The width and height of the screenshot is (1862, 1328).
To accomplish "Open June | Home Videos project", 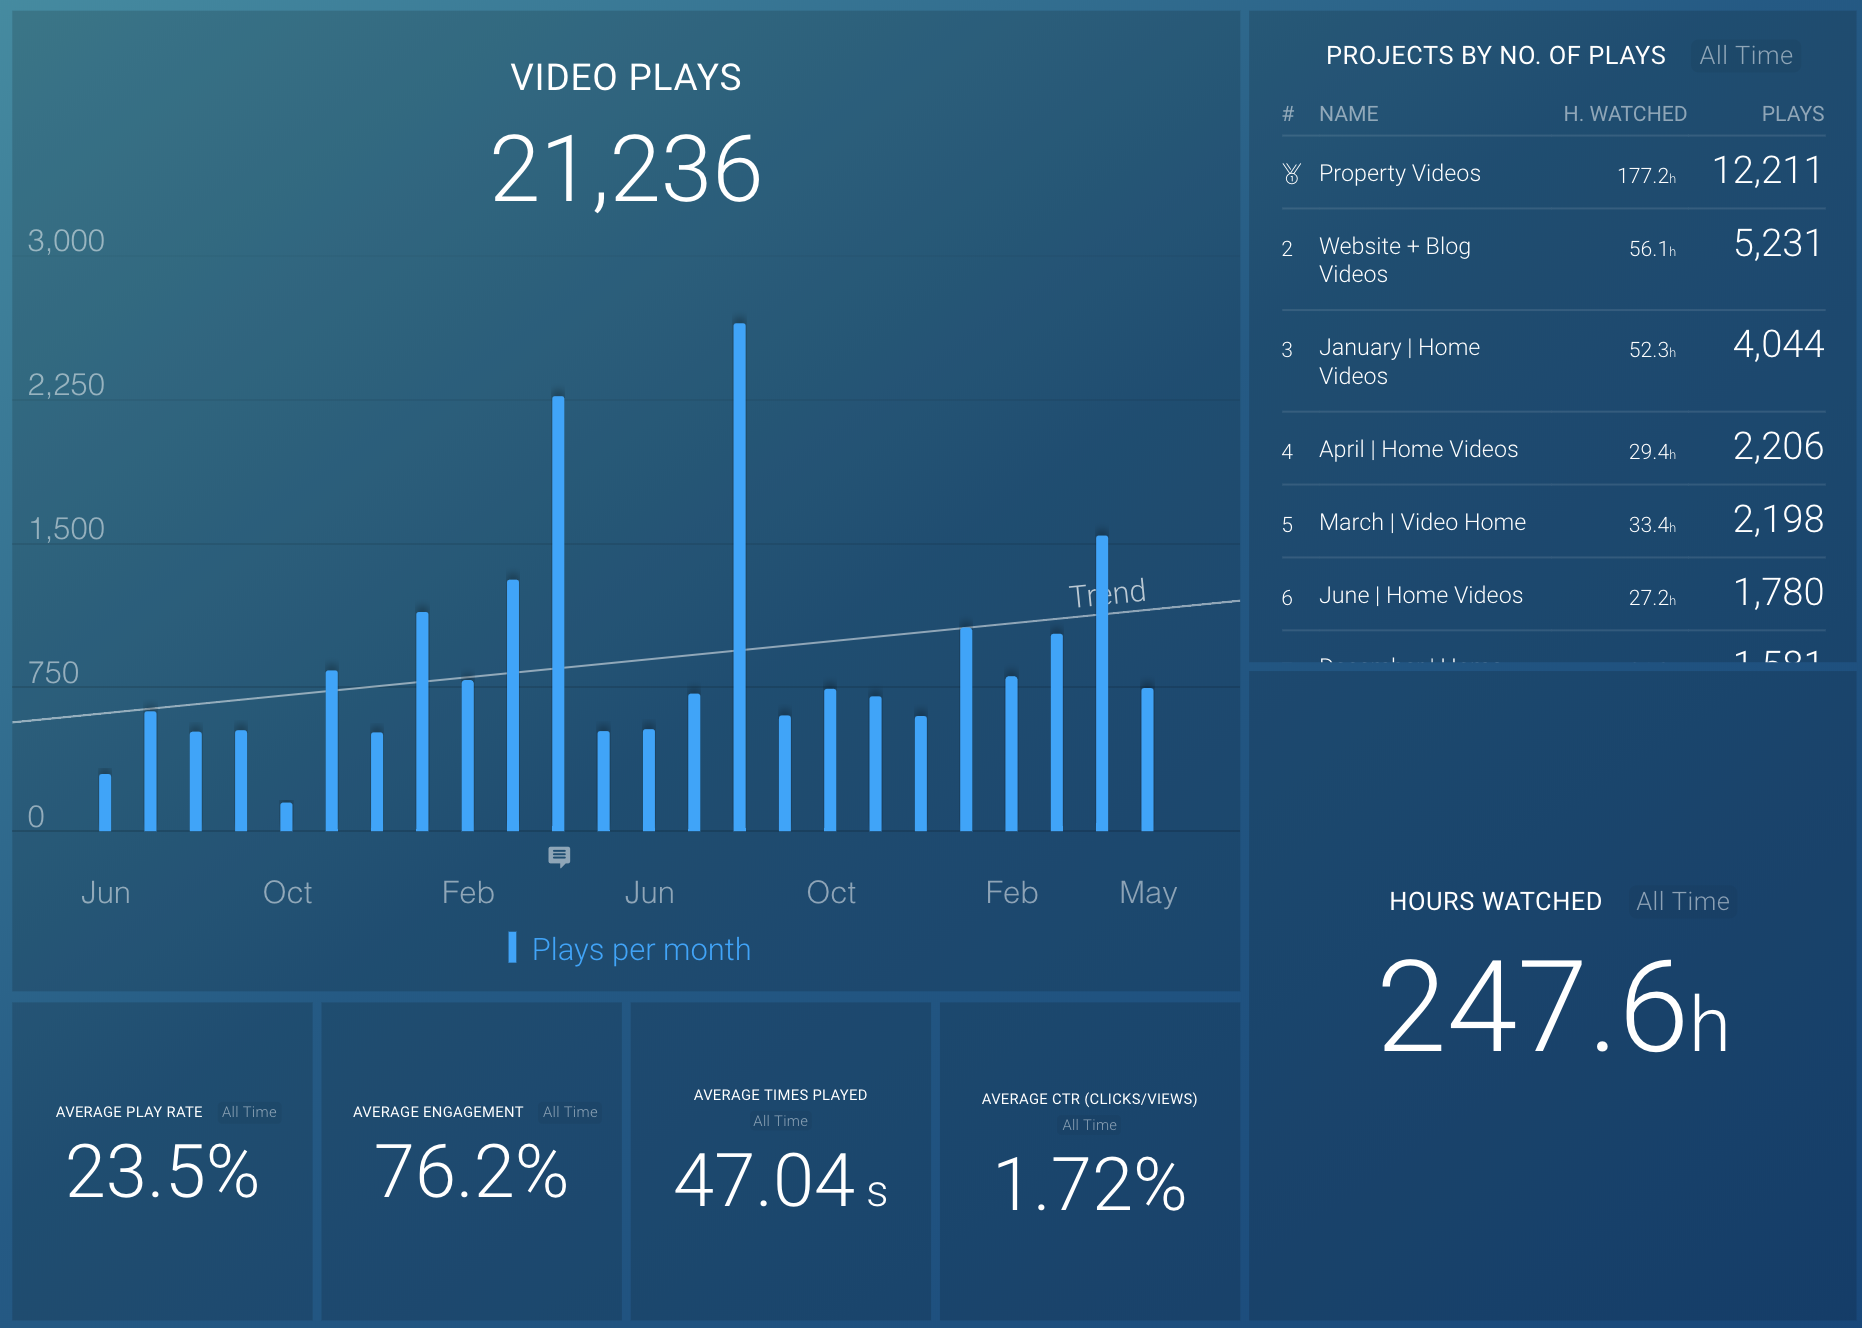I will pos(1553,595).
